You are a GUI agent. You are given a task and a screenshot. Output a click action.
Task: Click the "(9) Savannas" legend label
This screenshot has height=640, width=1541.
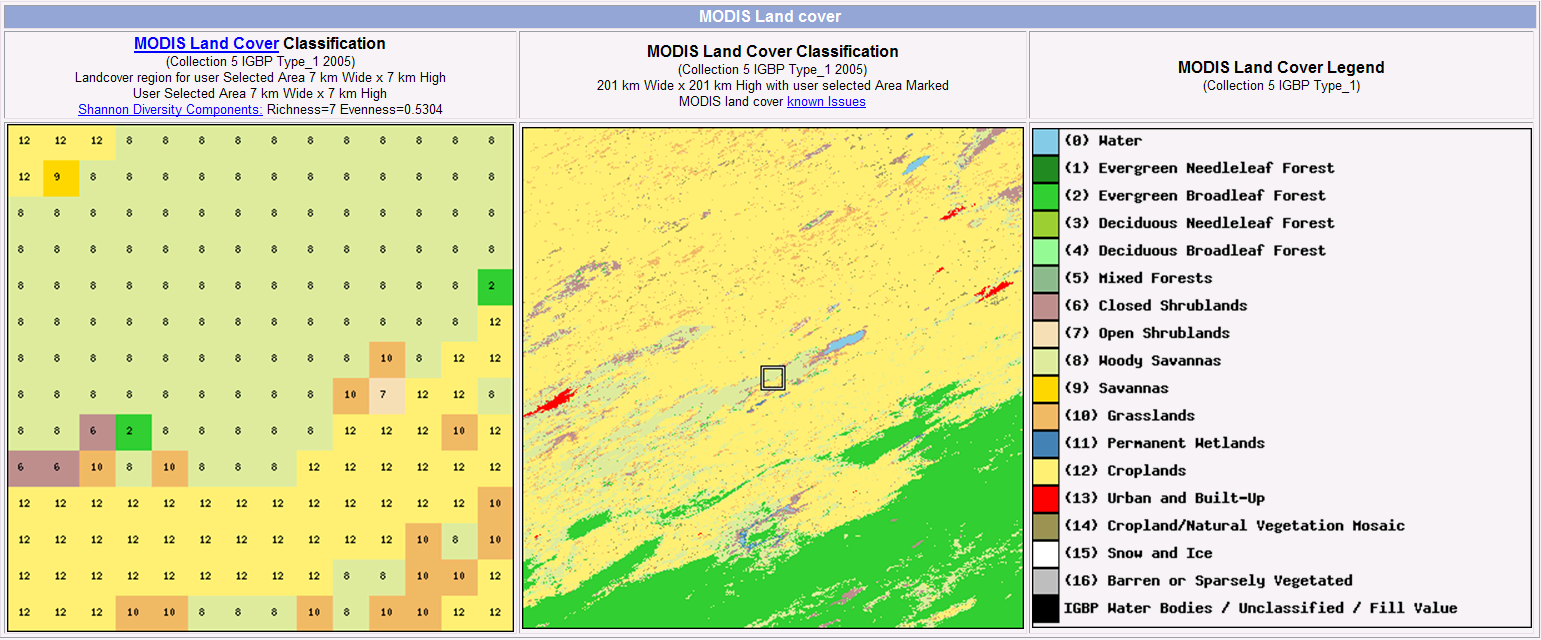[1116, 388]
